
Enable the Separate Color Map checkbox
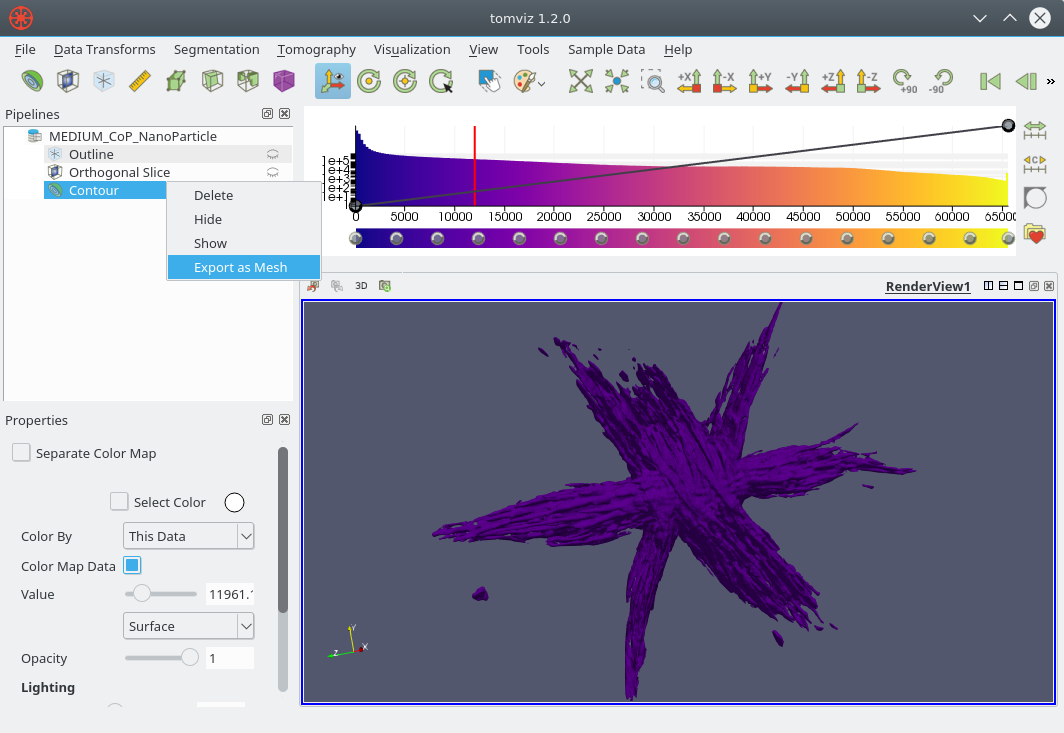pyautogui.click(x=21, y=453)
